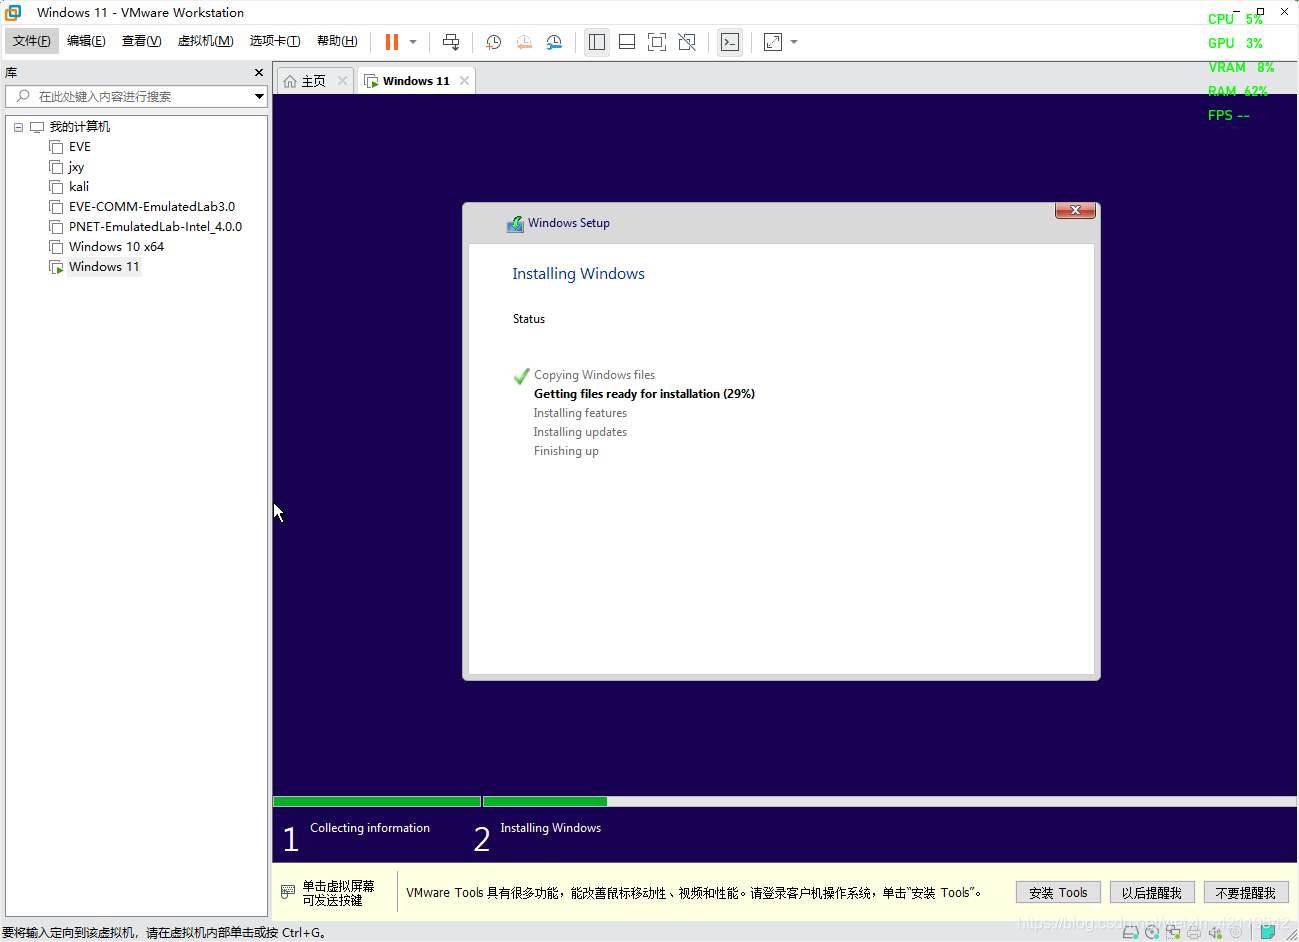Toggle the library sidebar view
1299x942 pixels.
coord(597,42)
